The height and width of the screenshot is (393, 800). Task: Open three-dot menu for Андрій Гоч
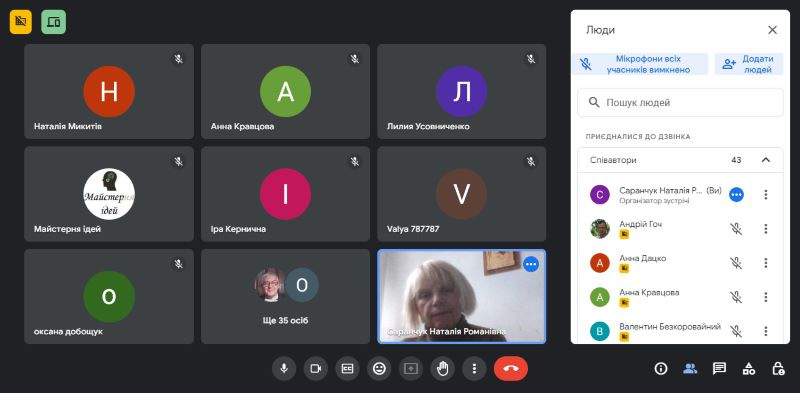765,229
